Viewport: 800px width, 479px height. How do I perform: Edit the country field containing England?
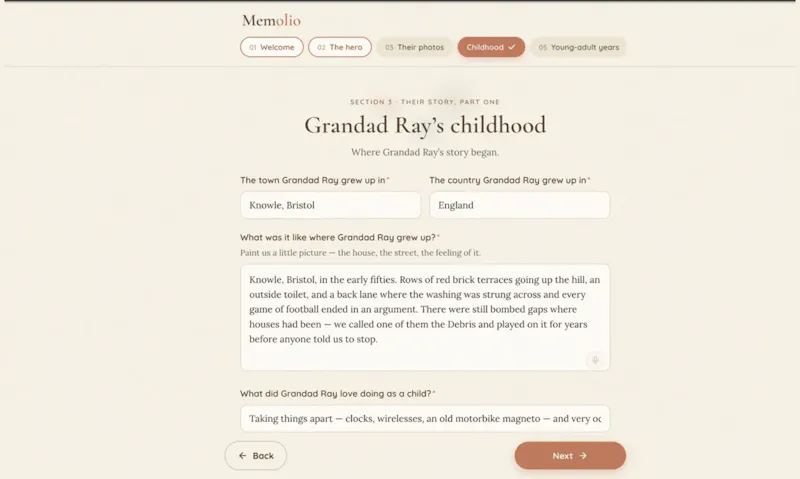[519, 205]
